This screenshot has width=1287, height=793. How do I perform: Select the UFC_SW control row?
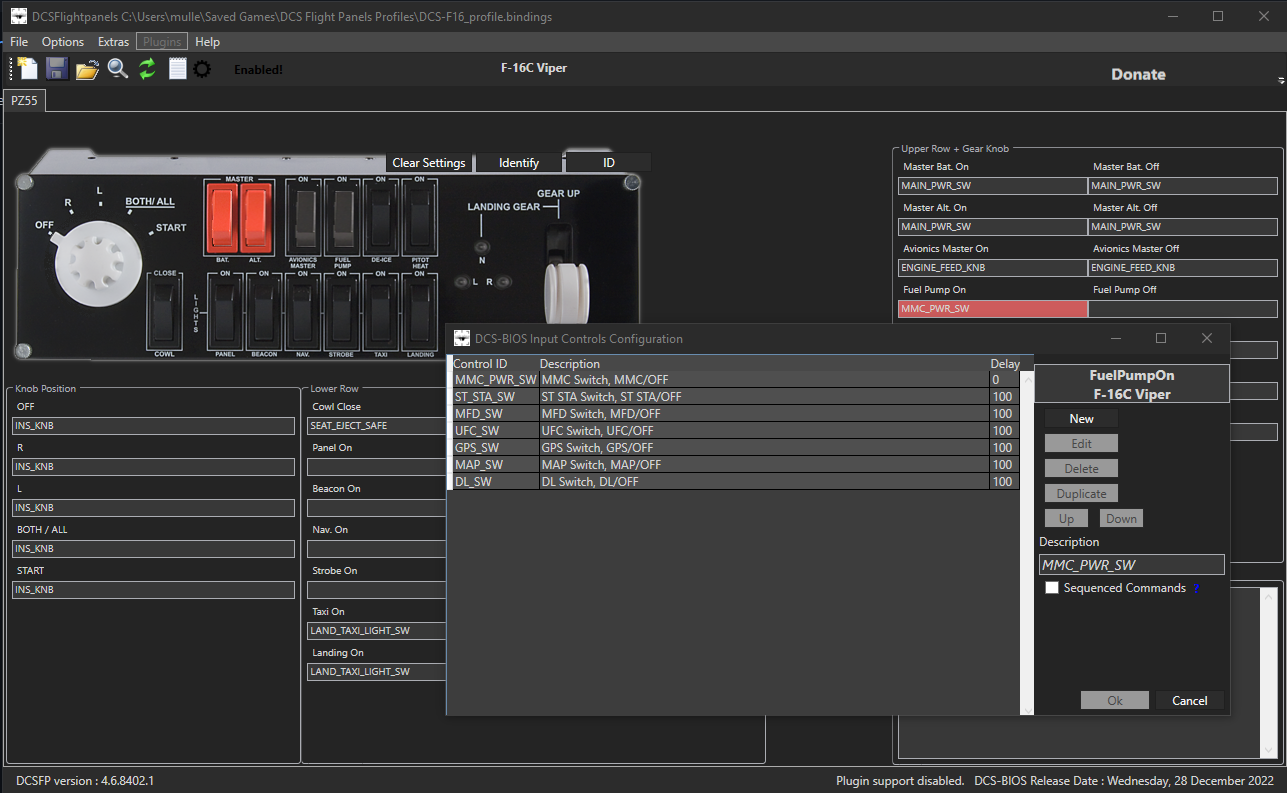pyautogui.click(x=735, y=431)
